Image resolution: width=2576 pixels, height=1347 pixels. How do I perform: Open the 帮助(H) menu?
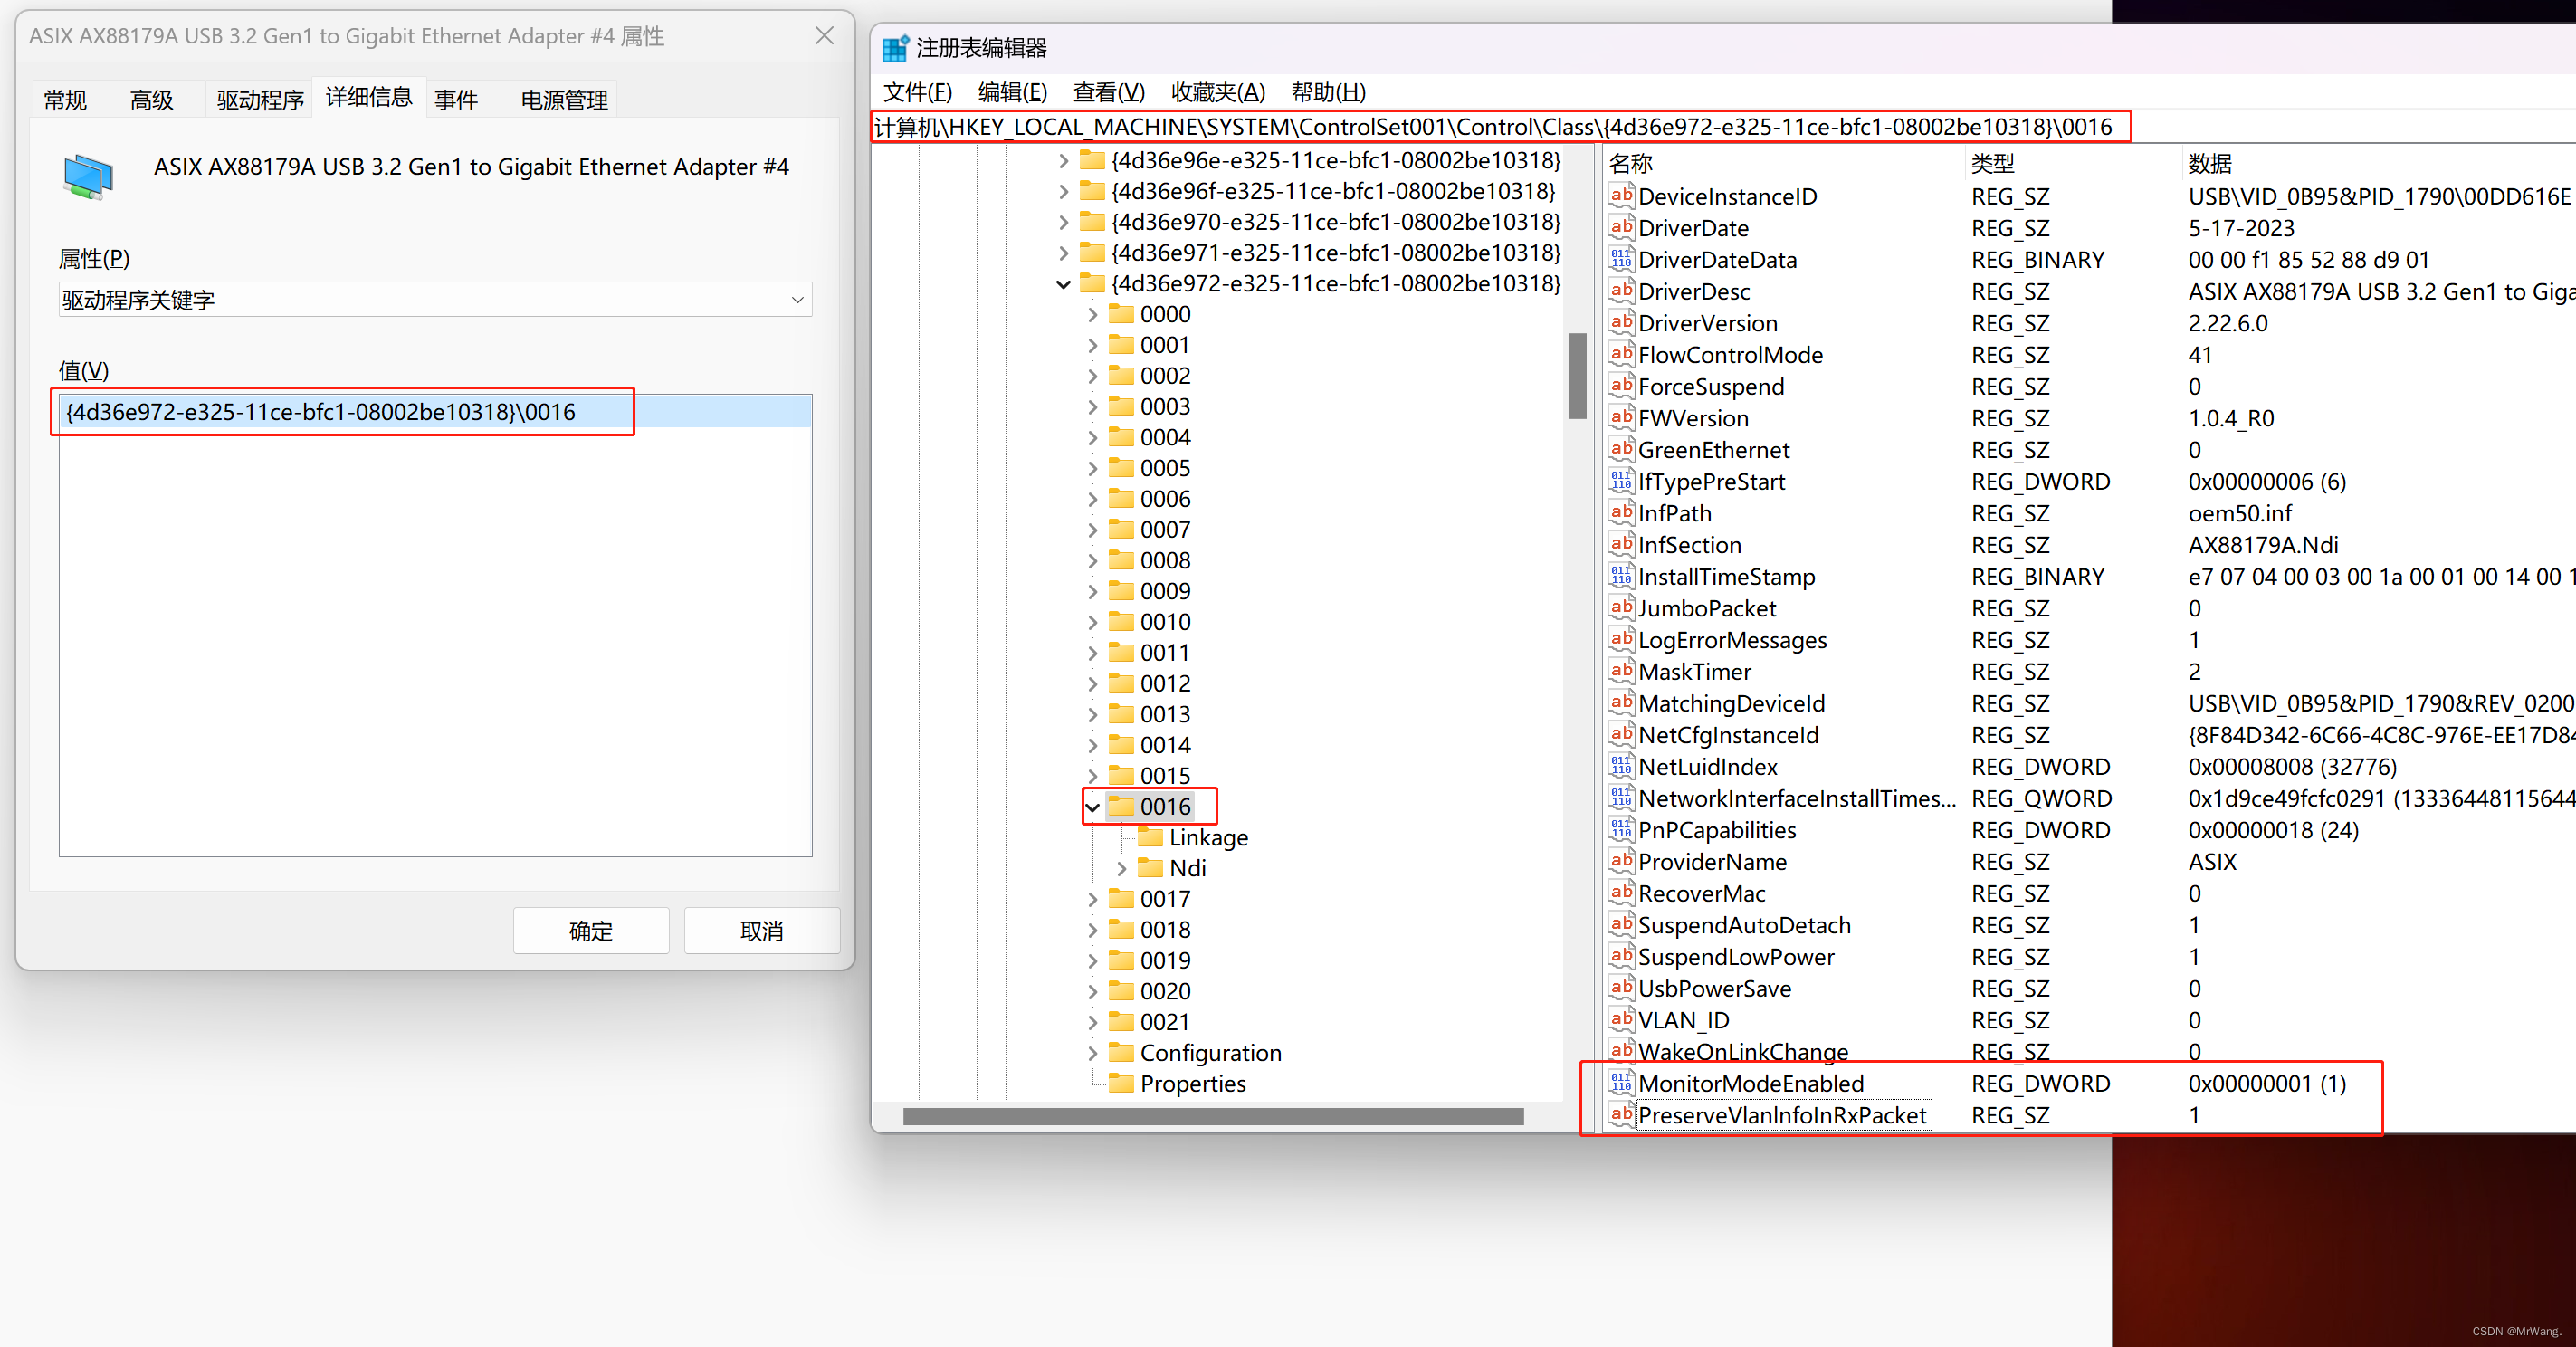(1328, 92)
